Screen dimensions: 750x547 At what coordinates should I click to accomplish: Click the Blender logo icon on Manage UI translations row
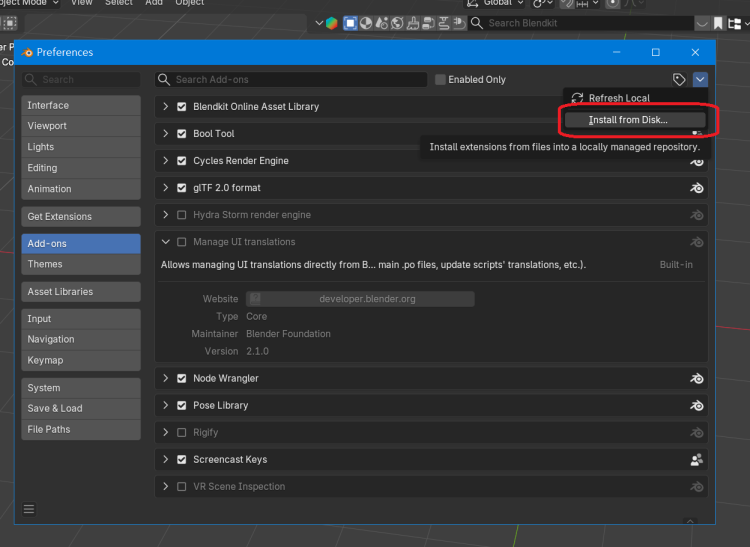click(x=696, y=242)
